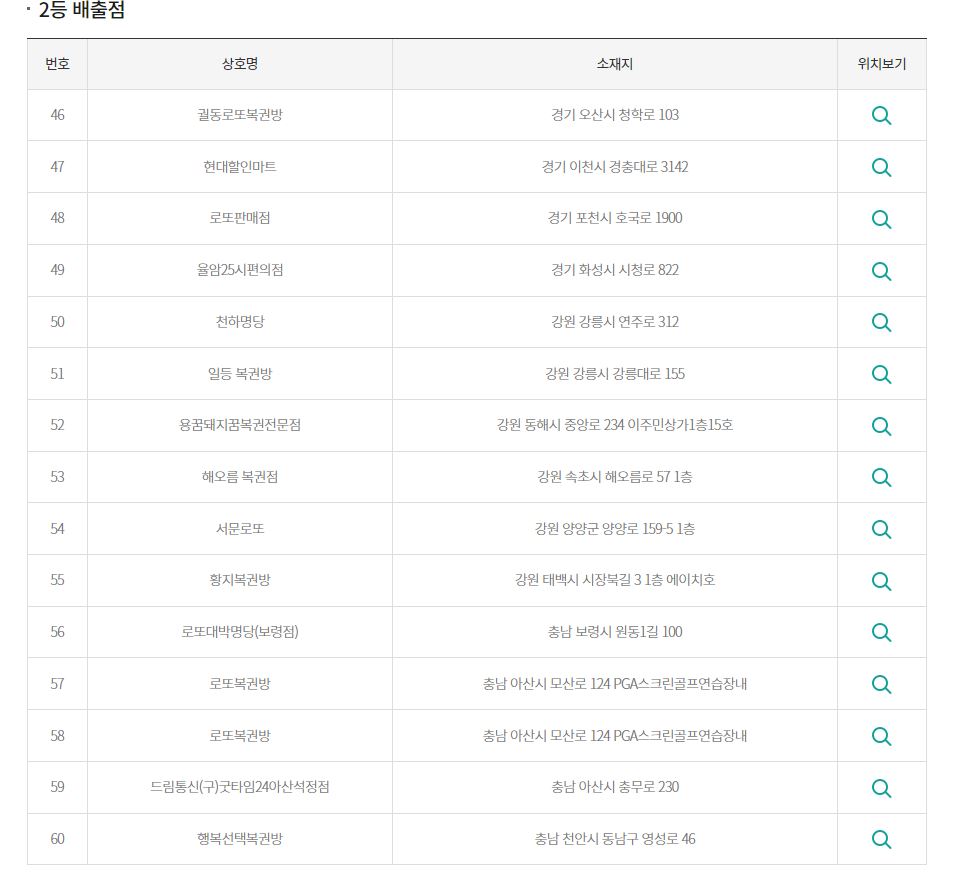Select store name 로또대박명당(보령점)
977x881 pixels.
pos(240,632)
